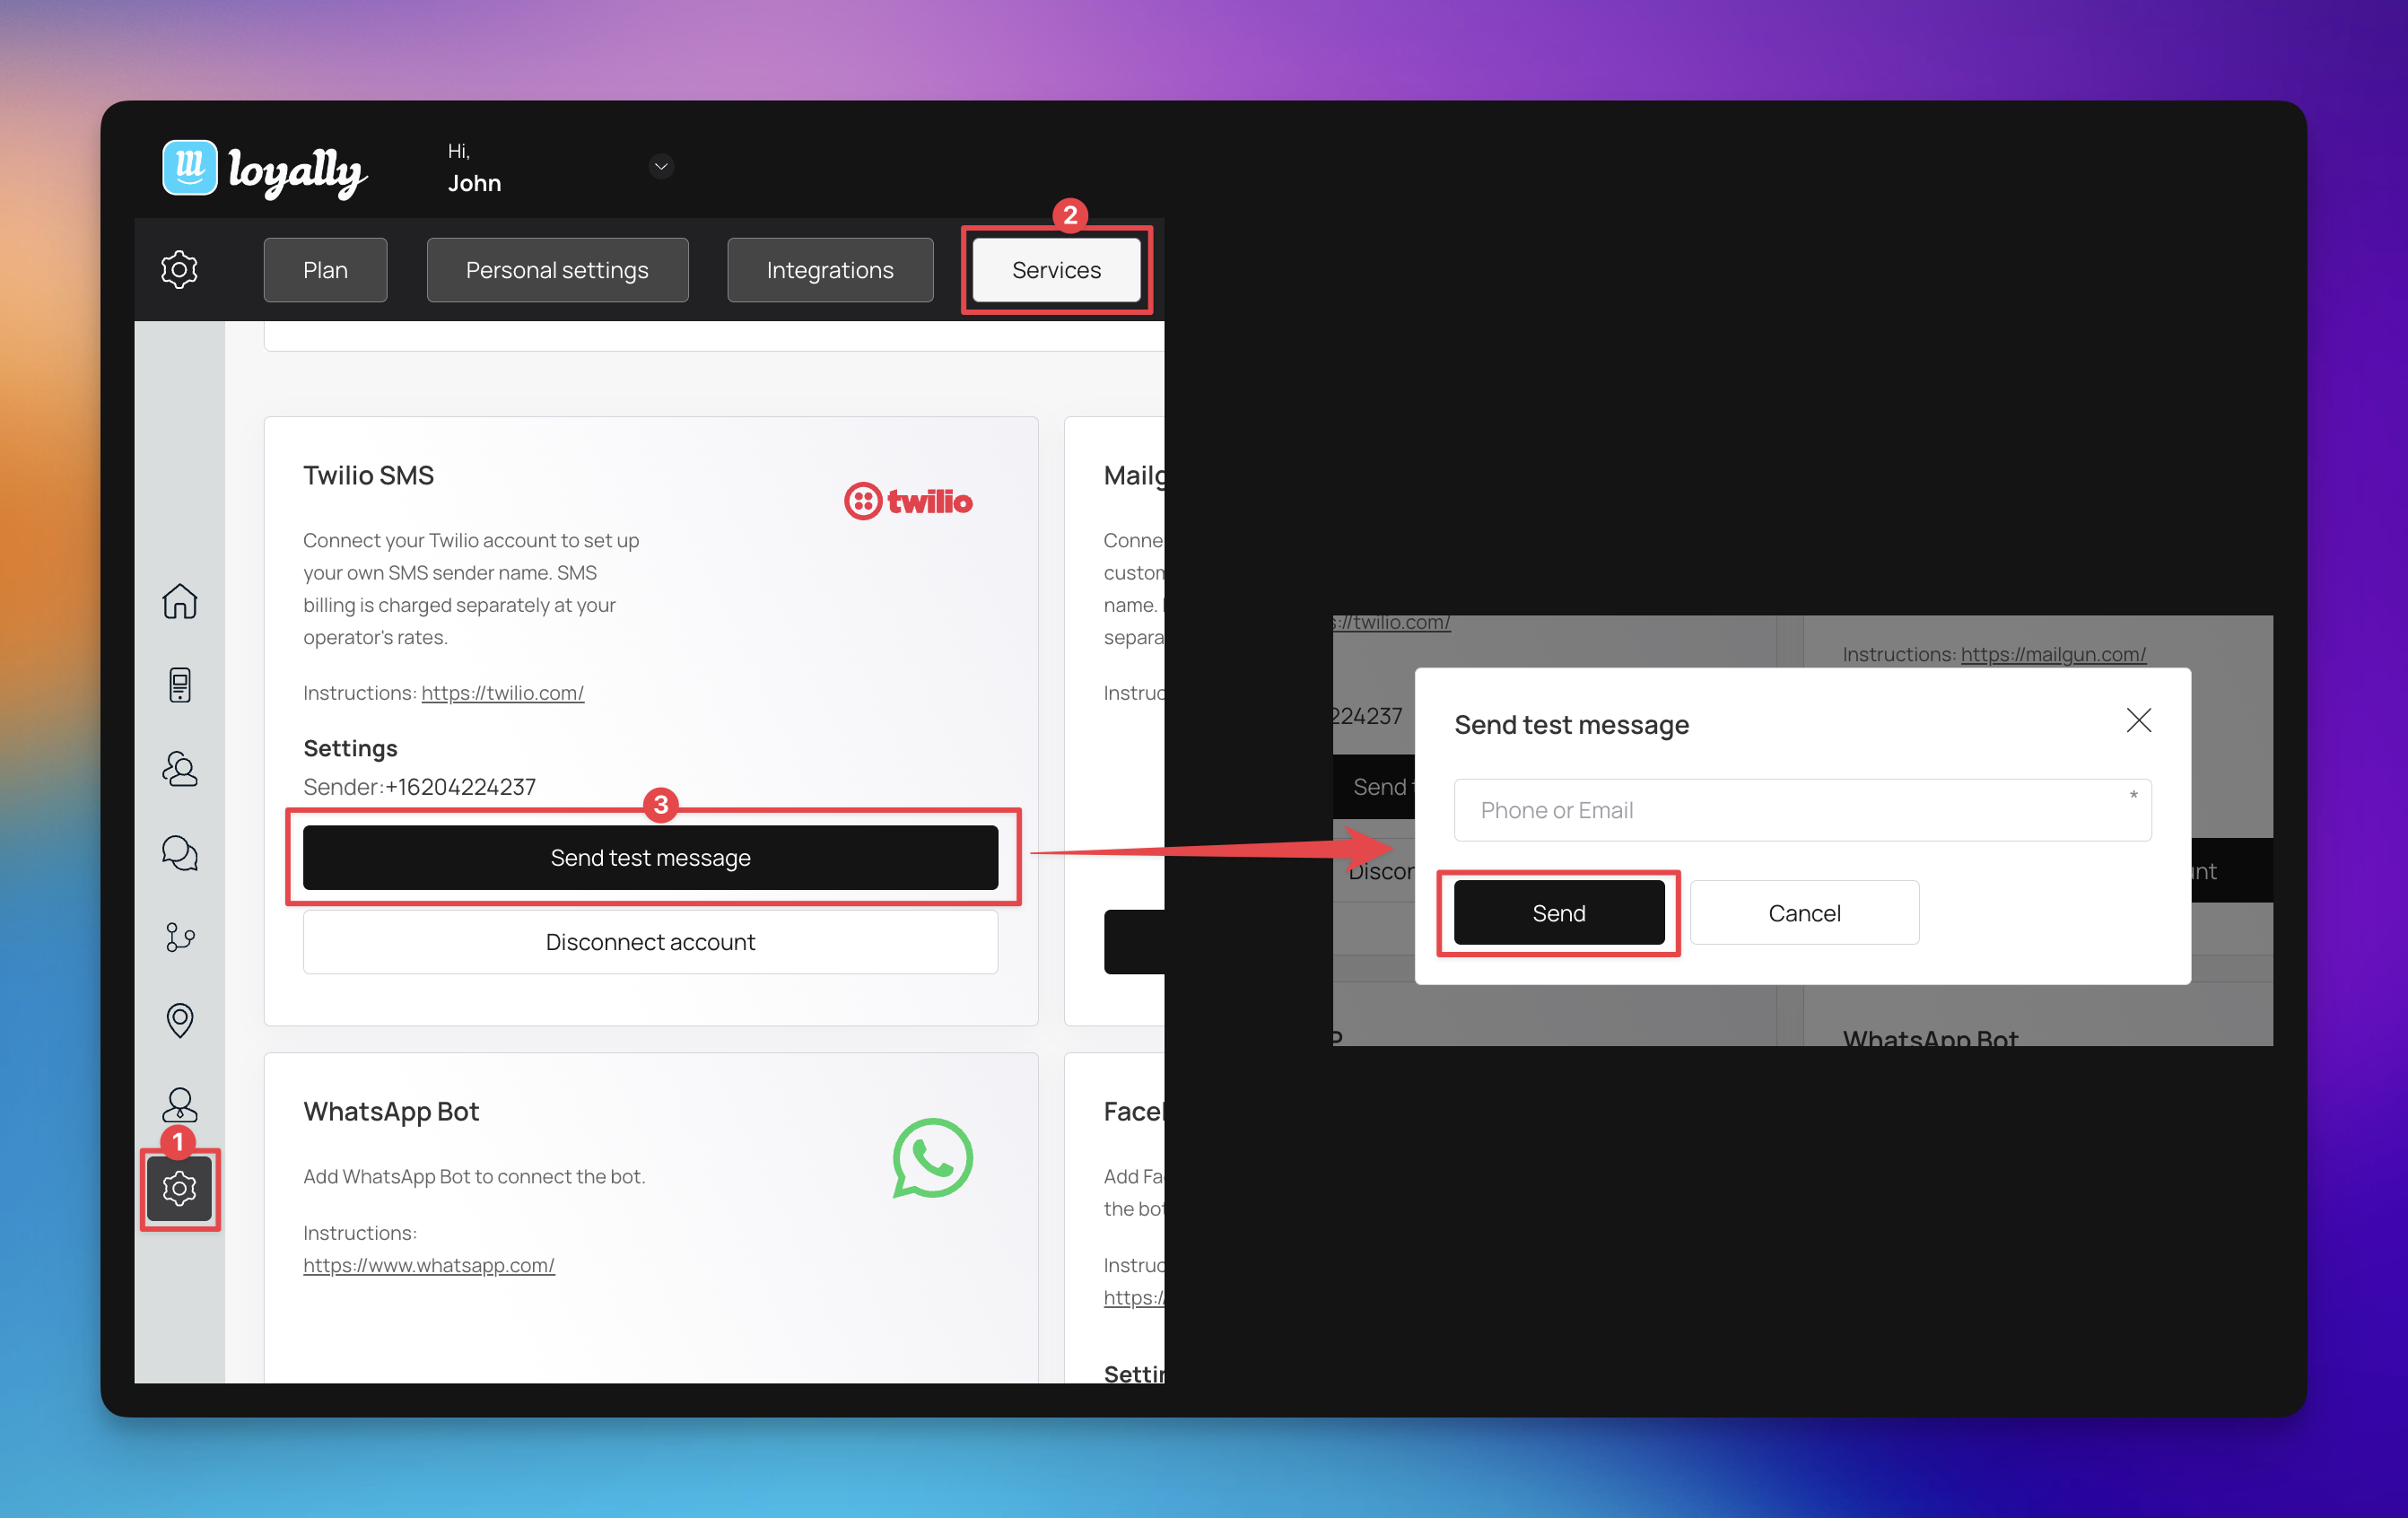2408x1518 pixels.
Task: Click the Phone or Email input field
Action: coord(1802,810)
